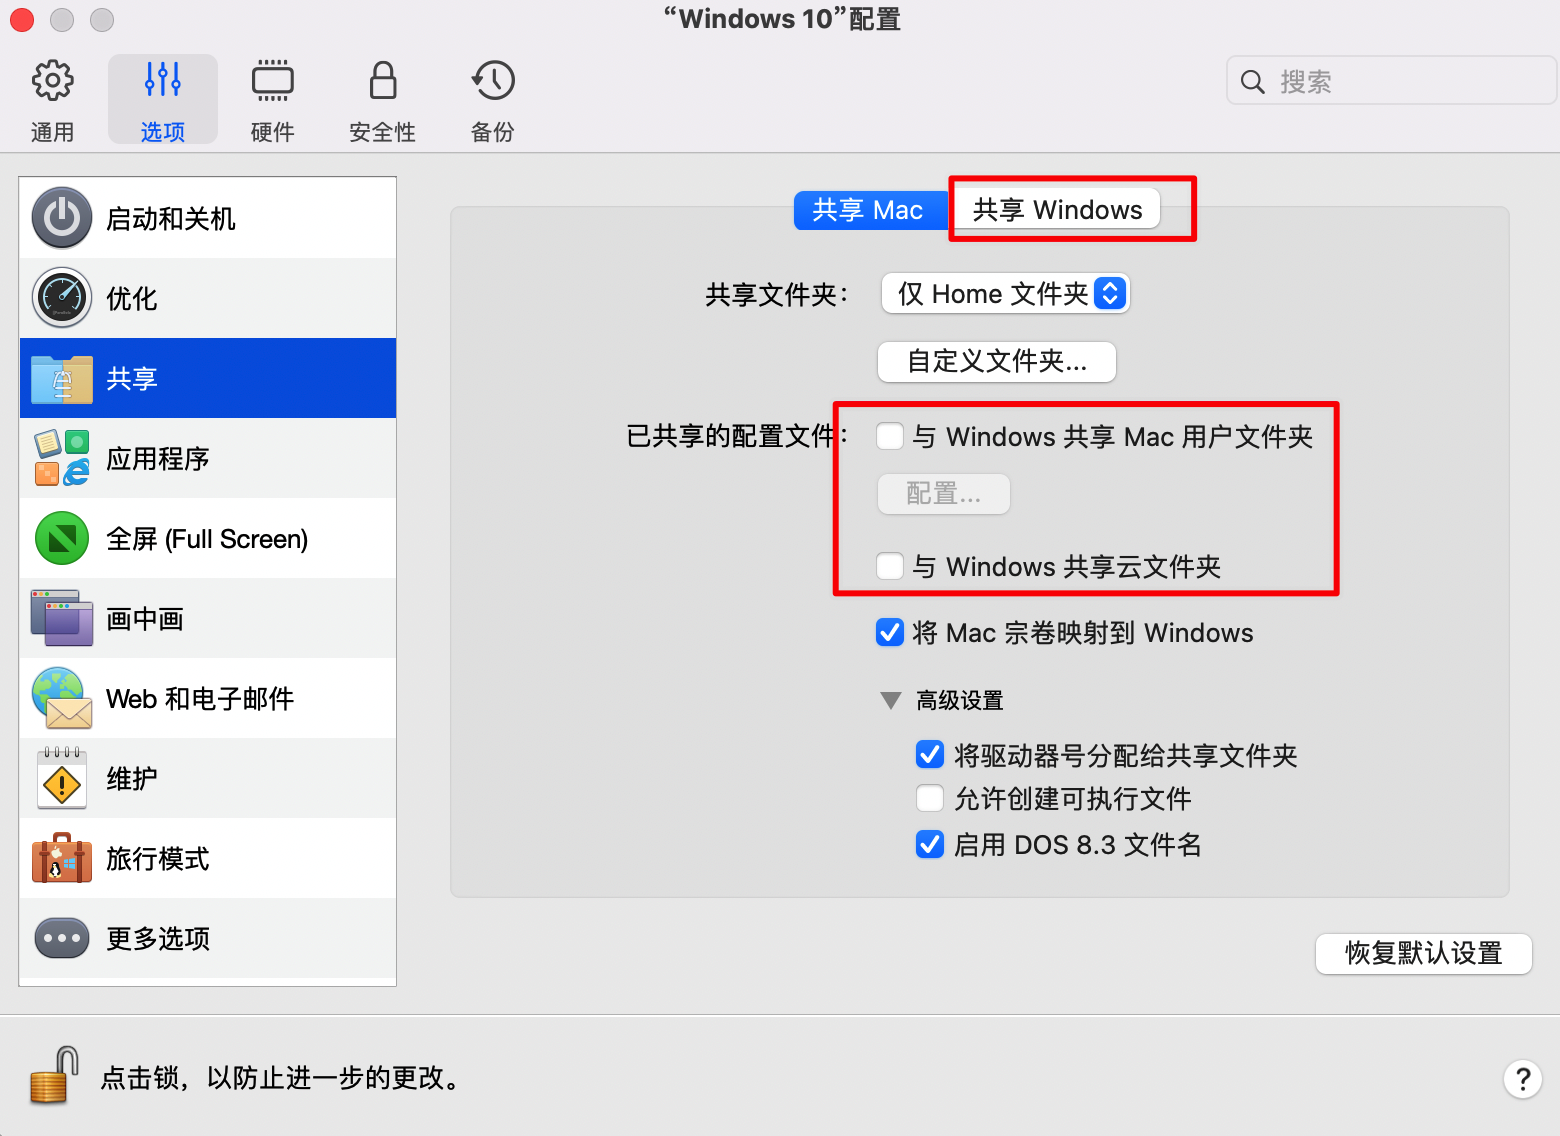Click the 维护 warning calendar icon
1560x1136 pixels.
pyautogui.click(x=62, y=778)
